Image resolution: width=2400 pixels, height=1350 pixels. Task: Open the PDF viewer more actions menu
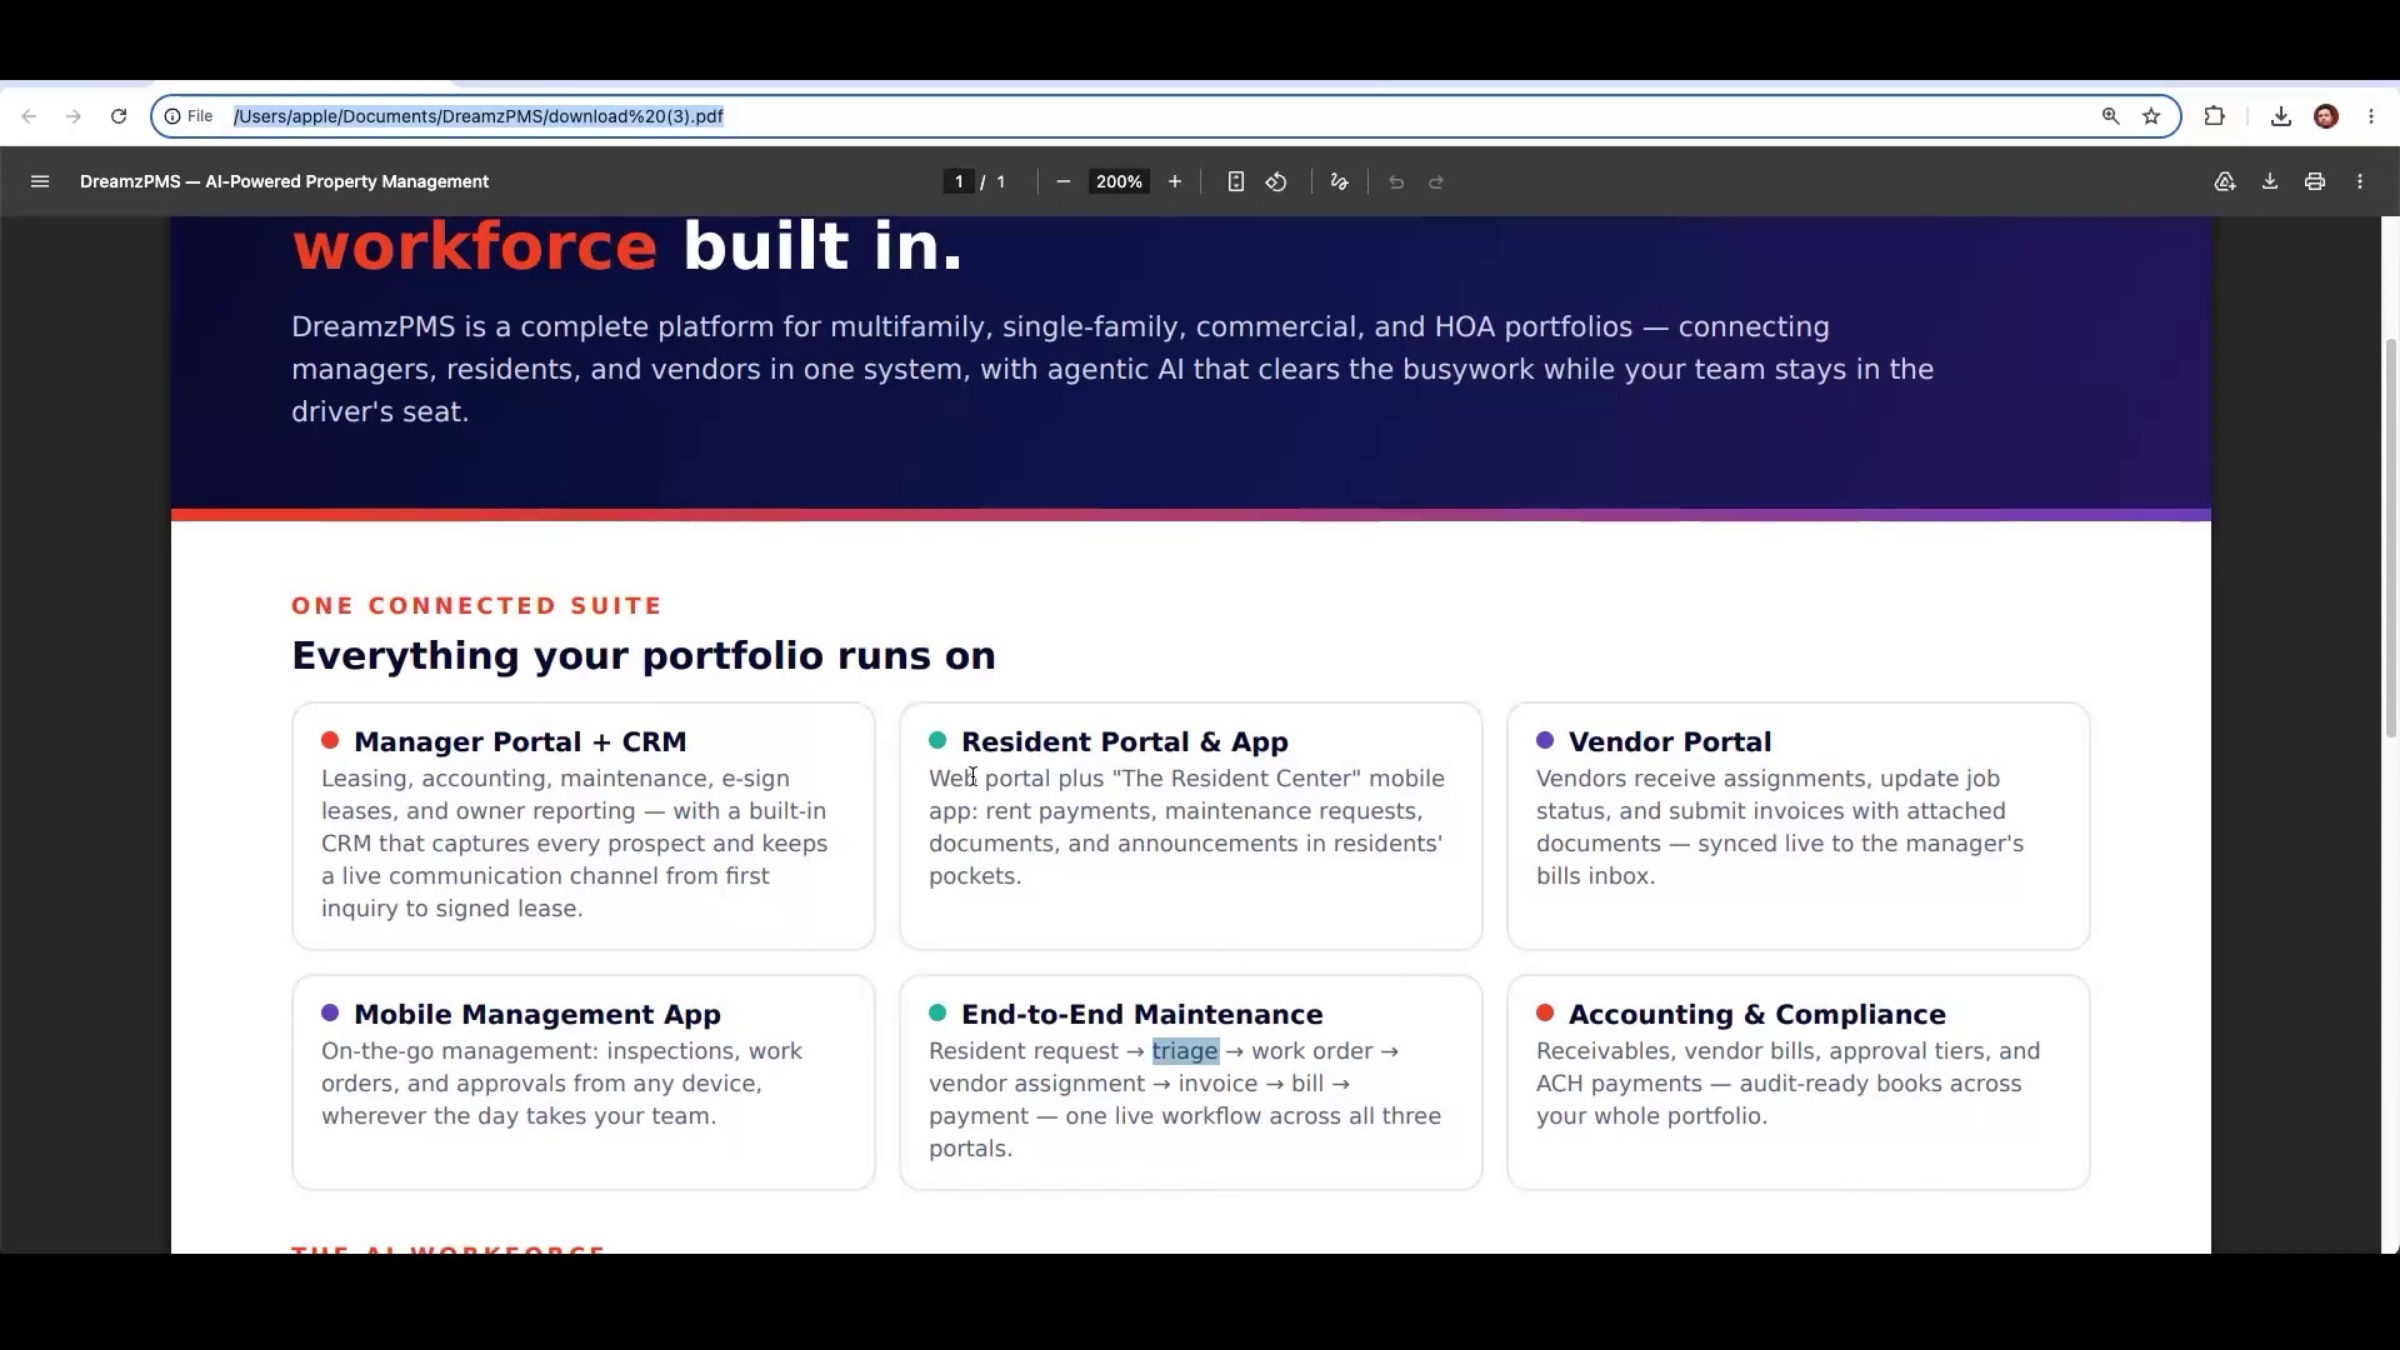(2360, 181)
